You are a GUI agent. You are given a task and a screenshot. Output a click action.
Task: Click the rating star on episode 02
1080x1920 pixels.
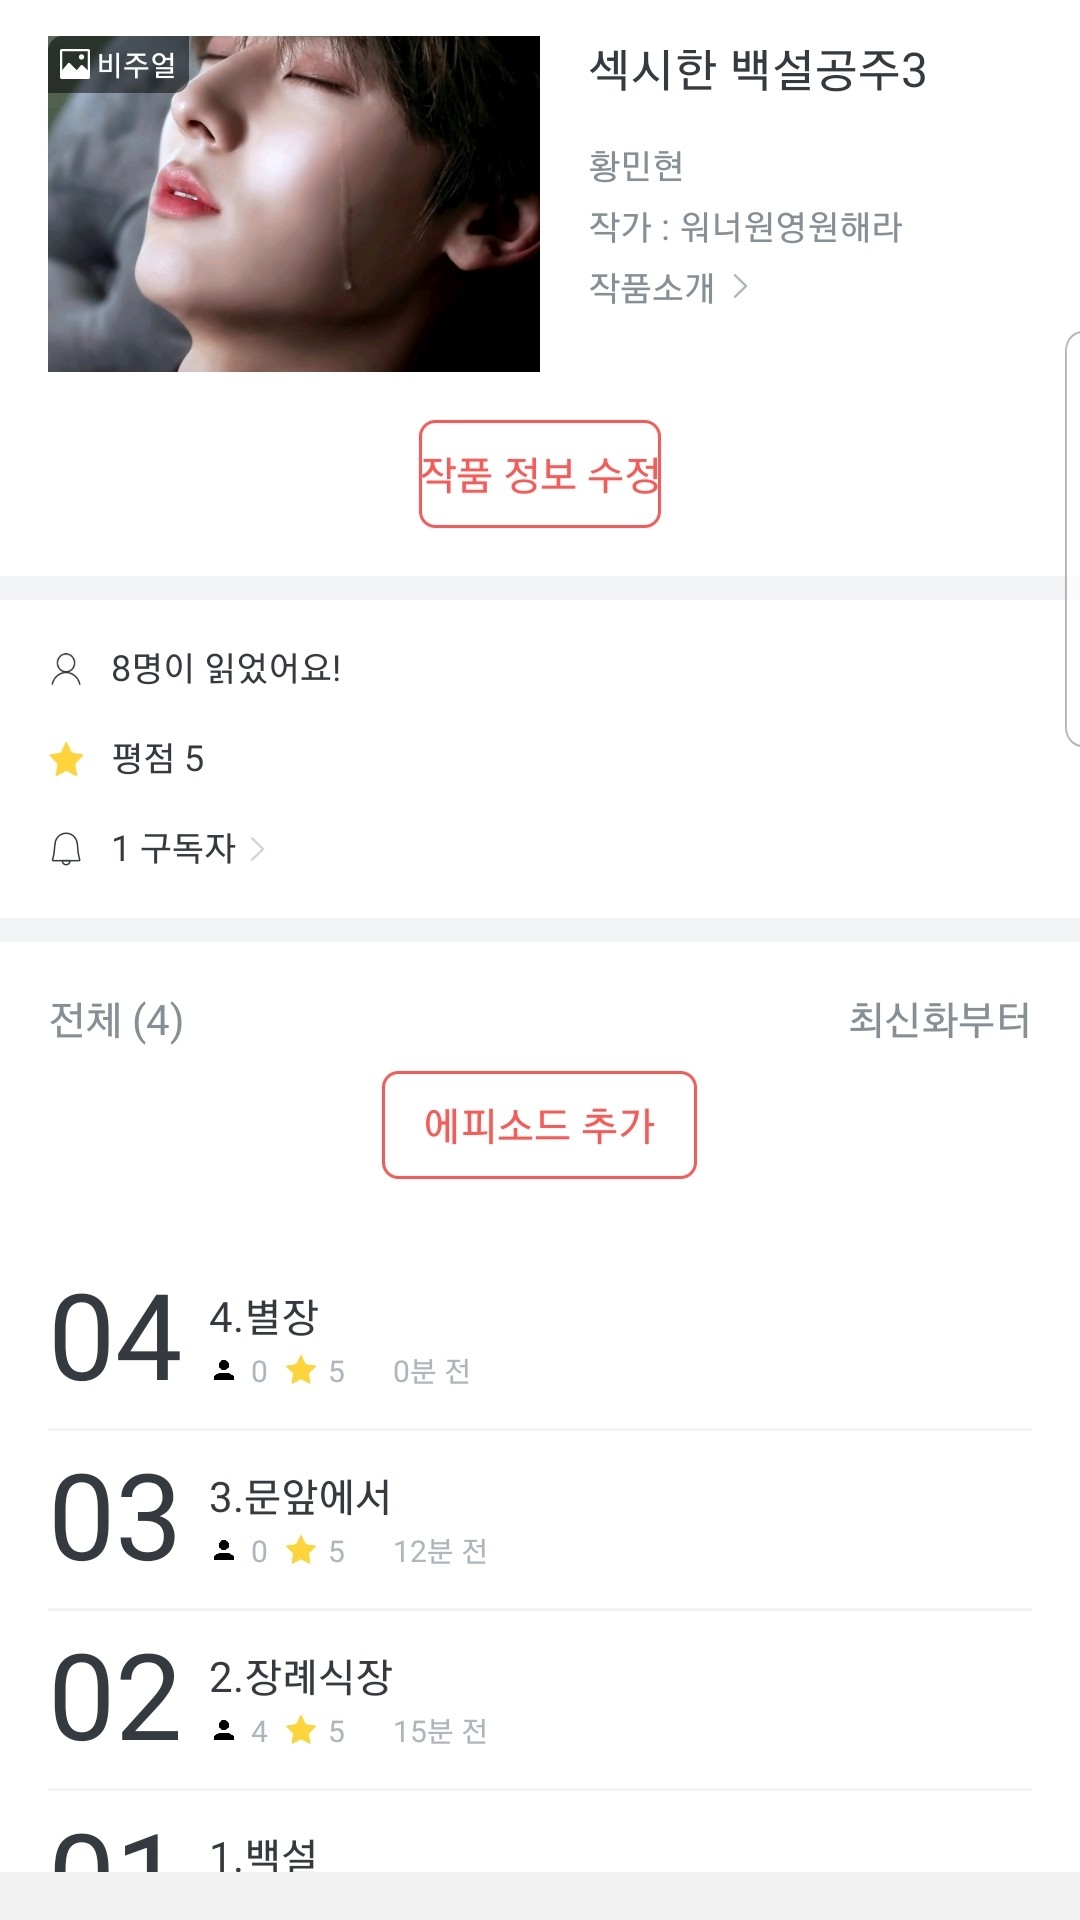tap(301, 1731)
